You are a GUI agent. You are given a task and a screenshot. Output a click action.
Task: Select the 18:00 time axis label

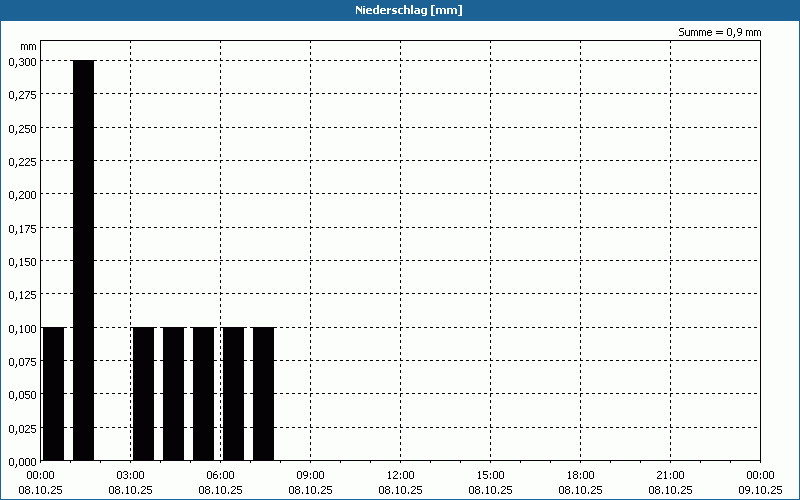(580, 475)
